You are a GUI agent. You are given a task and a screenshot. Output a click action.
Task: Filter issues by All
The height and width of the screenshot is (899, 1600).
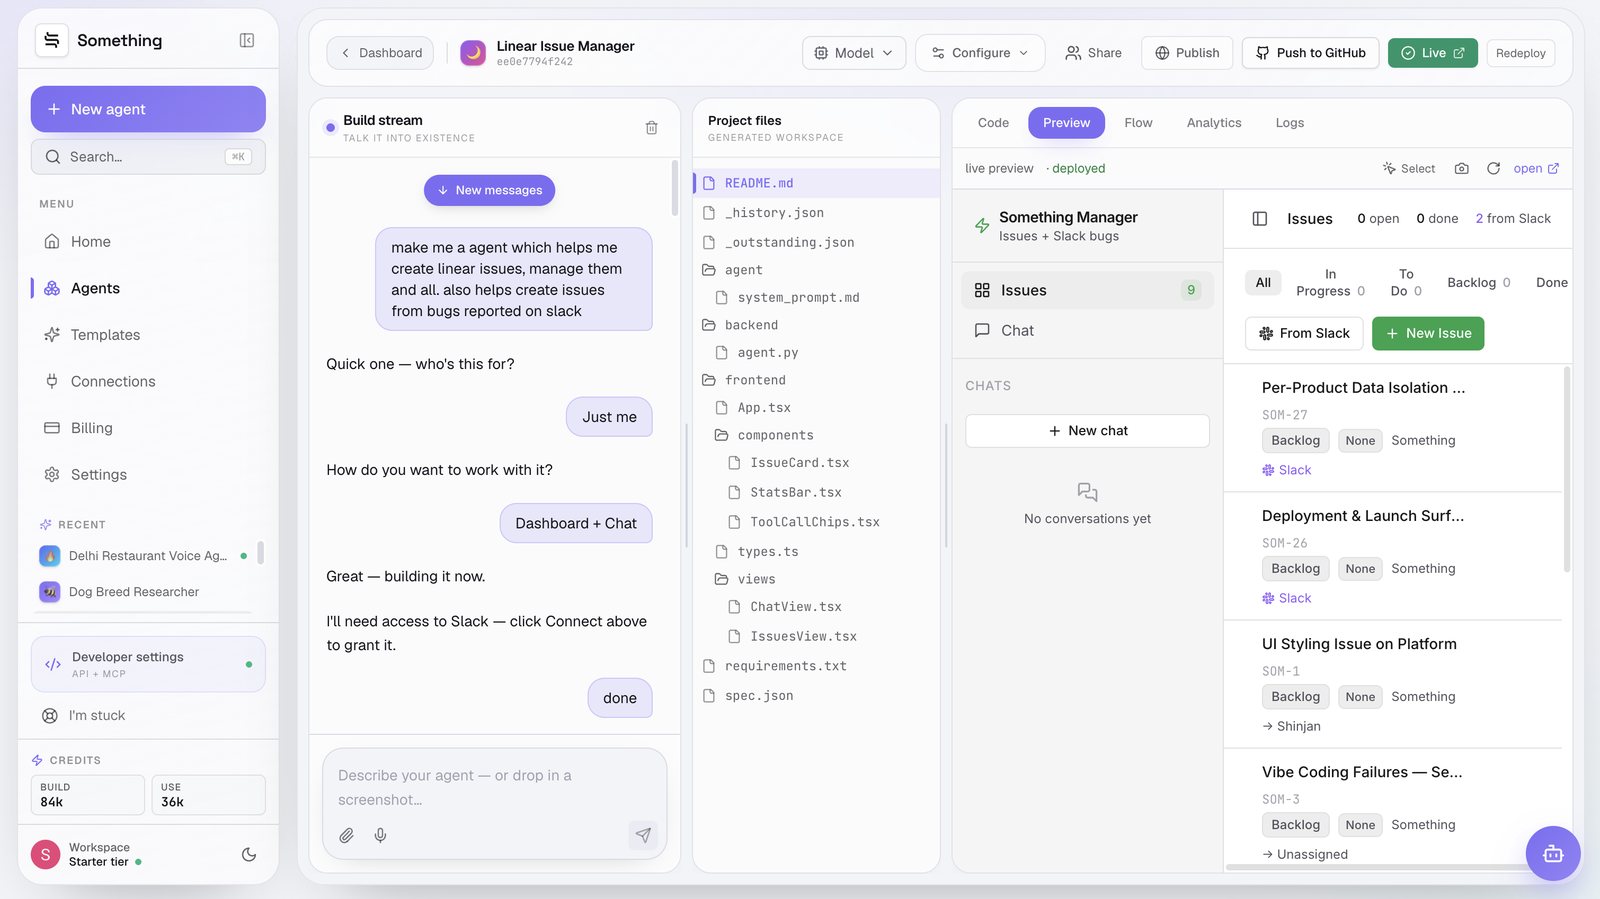(1263, 283)
